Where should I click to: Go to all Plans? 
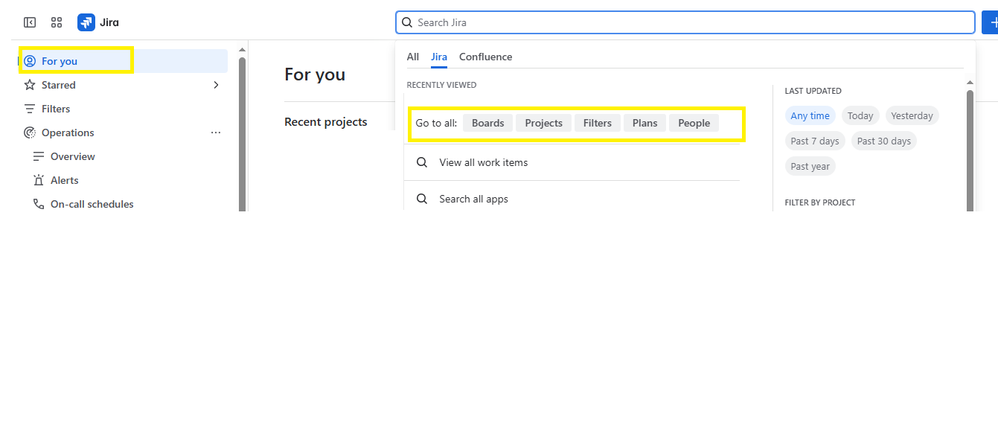click(x=645, y=123)
